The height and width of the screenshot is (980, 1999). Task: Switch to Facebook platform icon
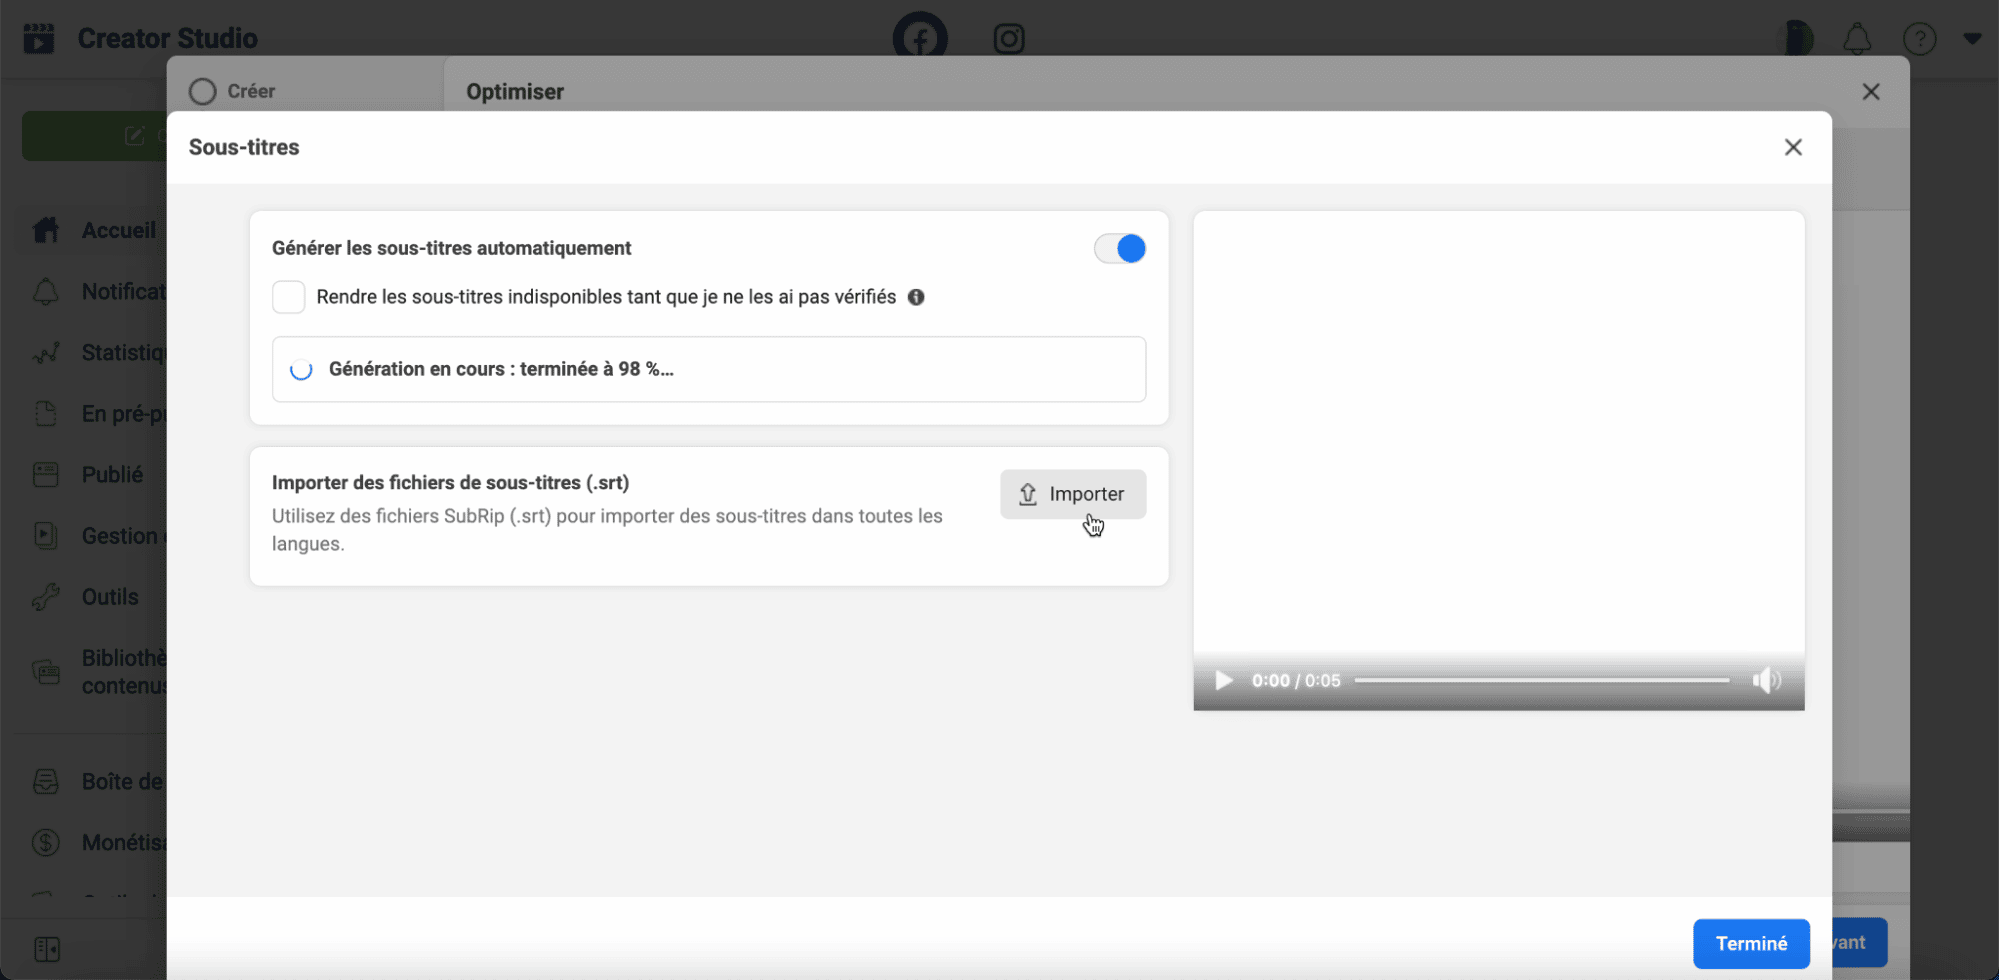(x=919, y=38)
